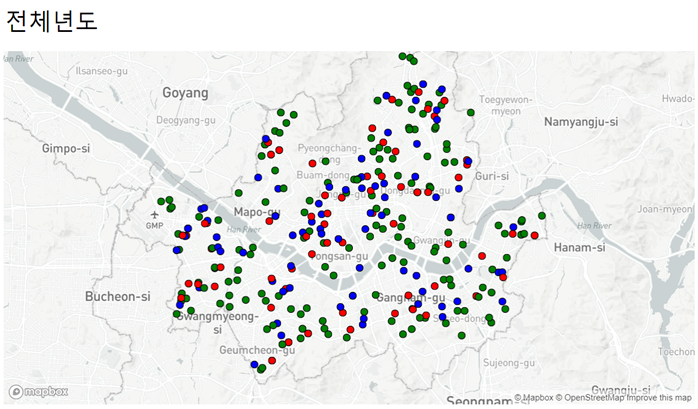The image size is (698, 409).
Task: Click the GMP airport icon
Action: pyautogui.click(x=154, y=215)
